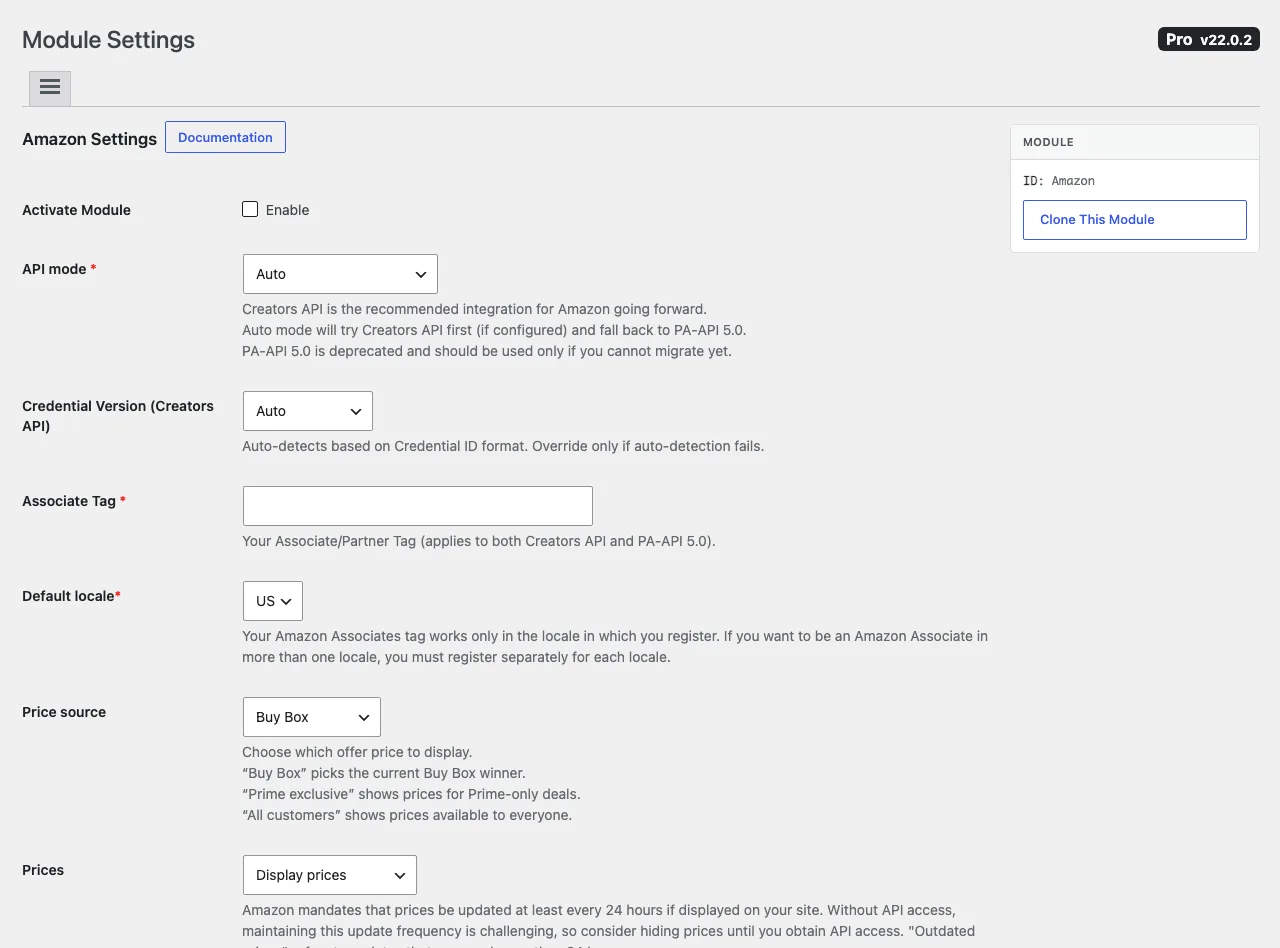This screenshot has width=1280, height=948.
Task: Click the "Price source" label
Action: [64, 712]
